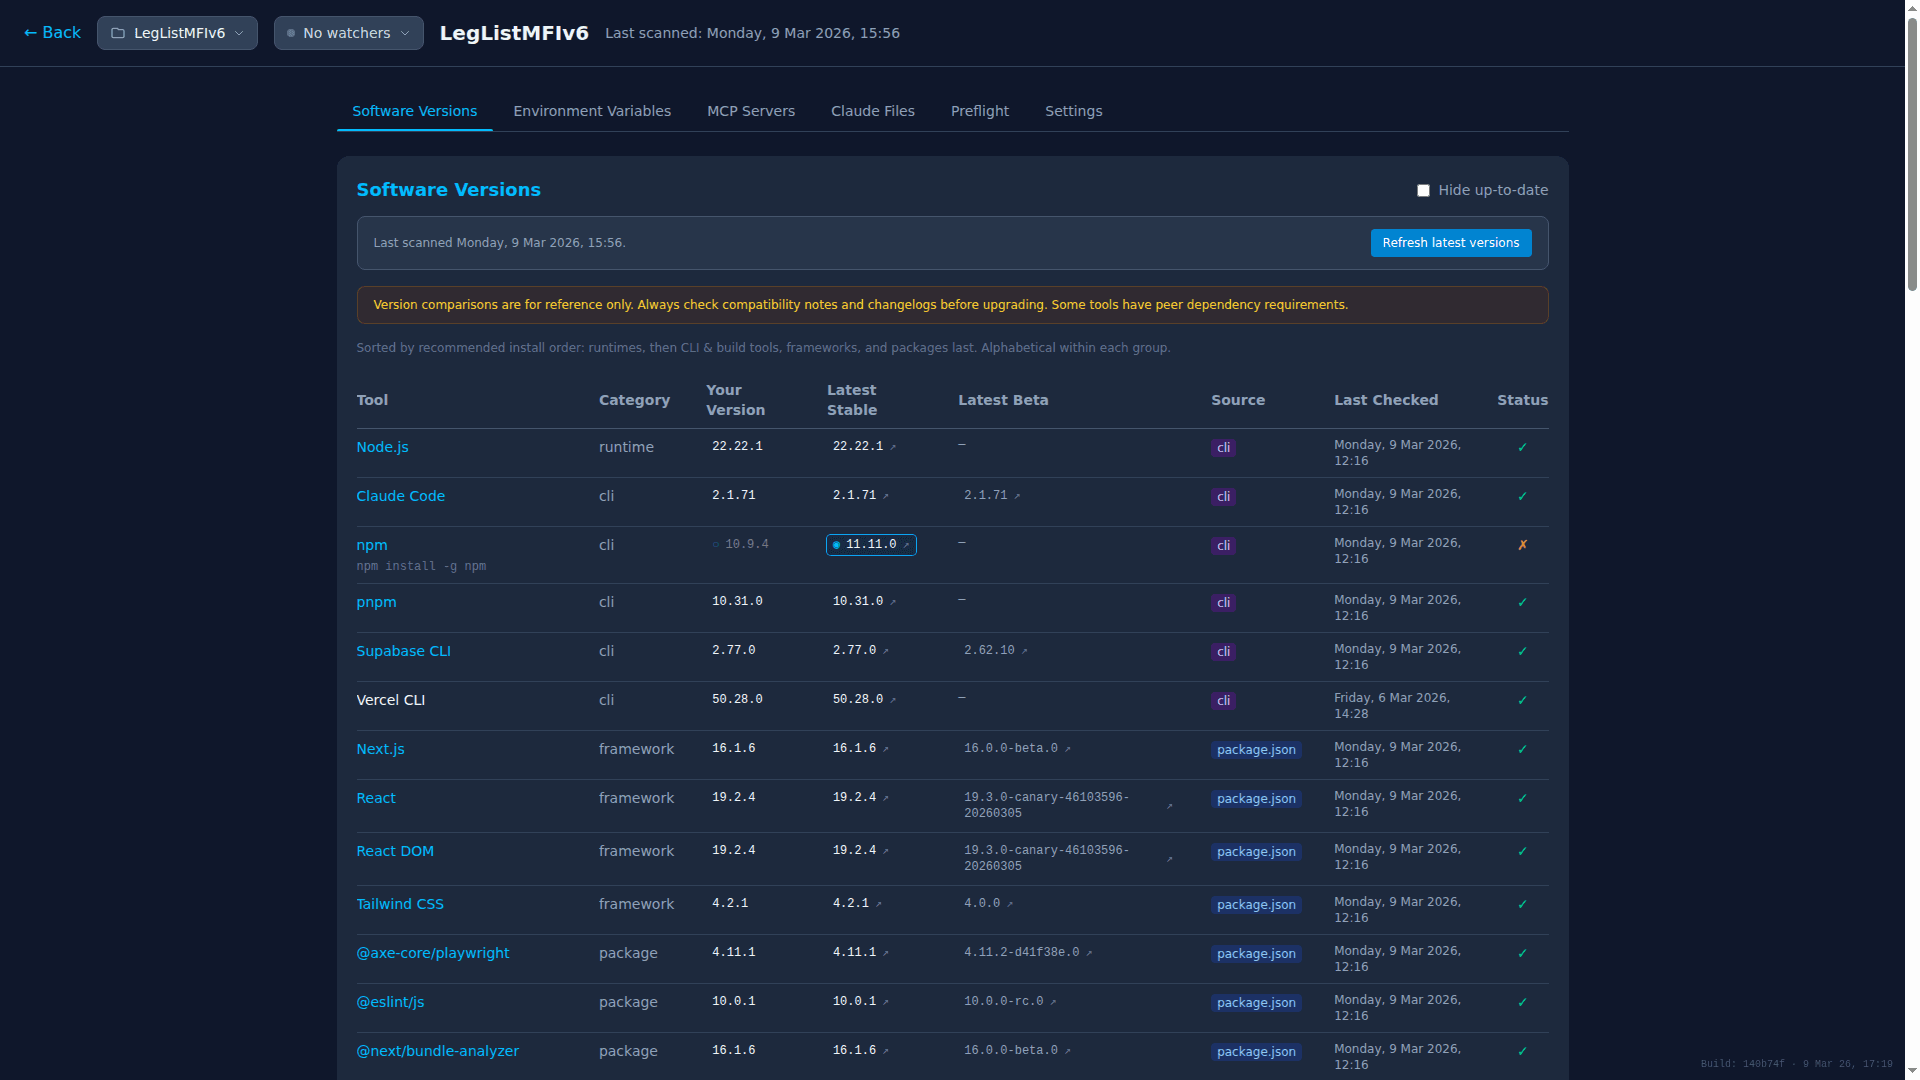
Task: Open the React tool link
Action: [x=375, y=798]
